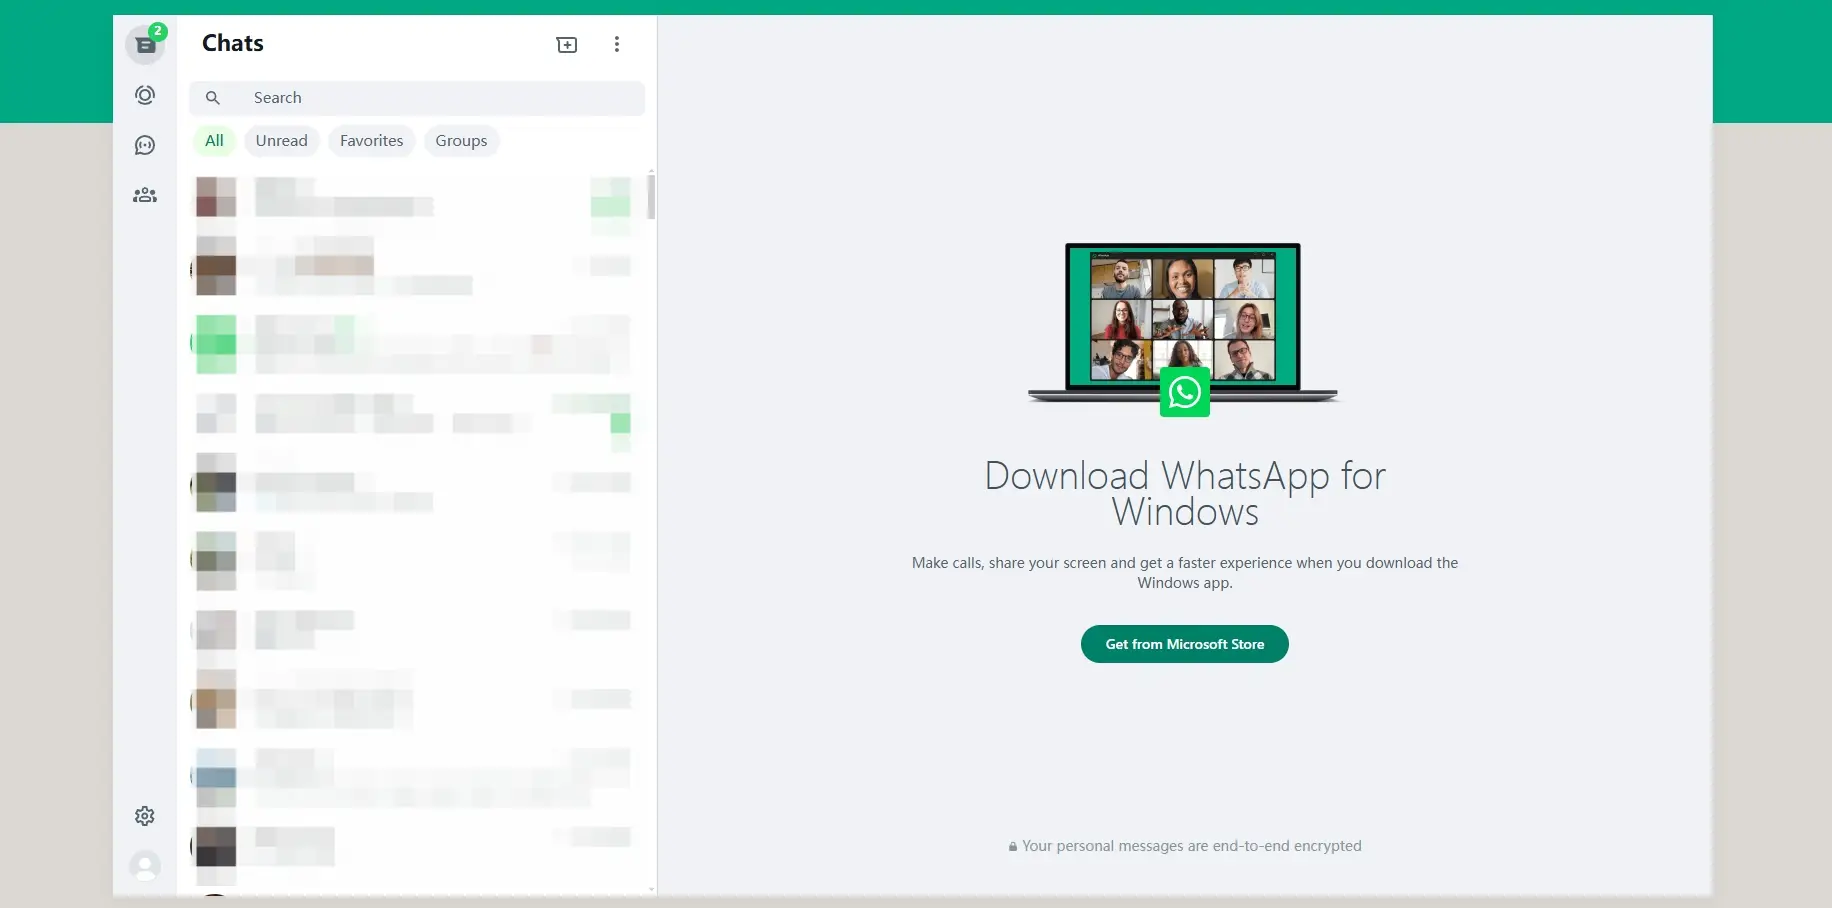The height and width of the screenshot is (908, 1832).
Task: Open the Status icon in sidebar
Action: coord(145,95)
